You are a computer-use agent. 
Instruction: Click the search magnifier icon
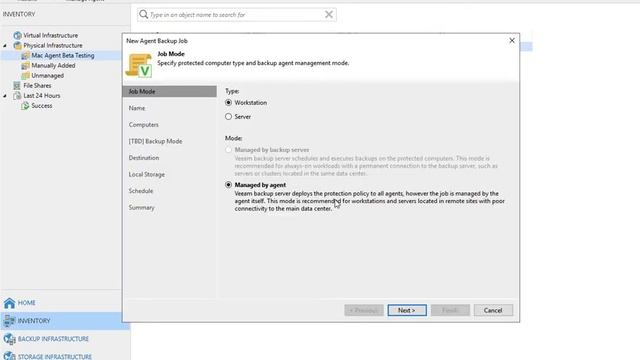click(143, 15)
